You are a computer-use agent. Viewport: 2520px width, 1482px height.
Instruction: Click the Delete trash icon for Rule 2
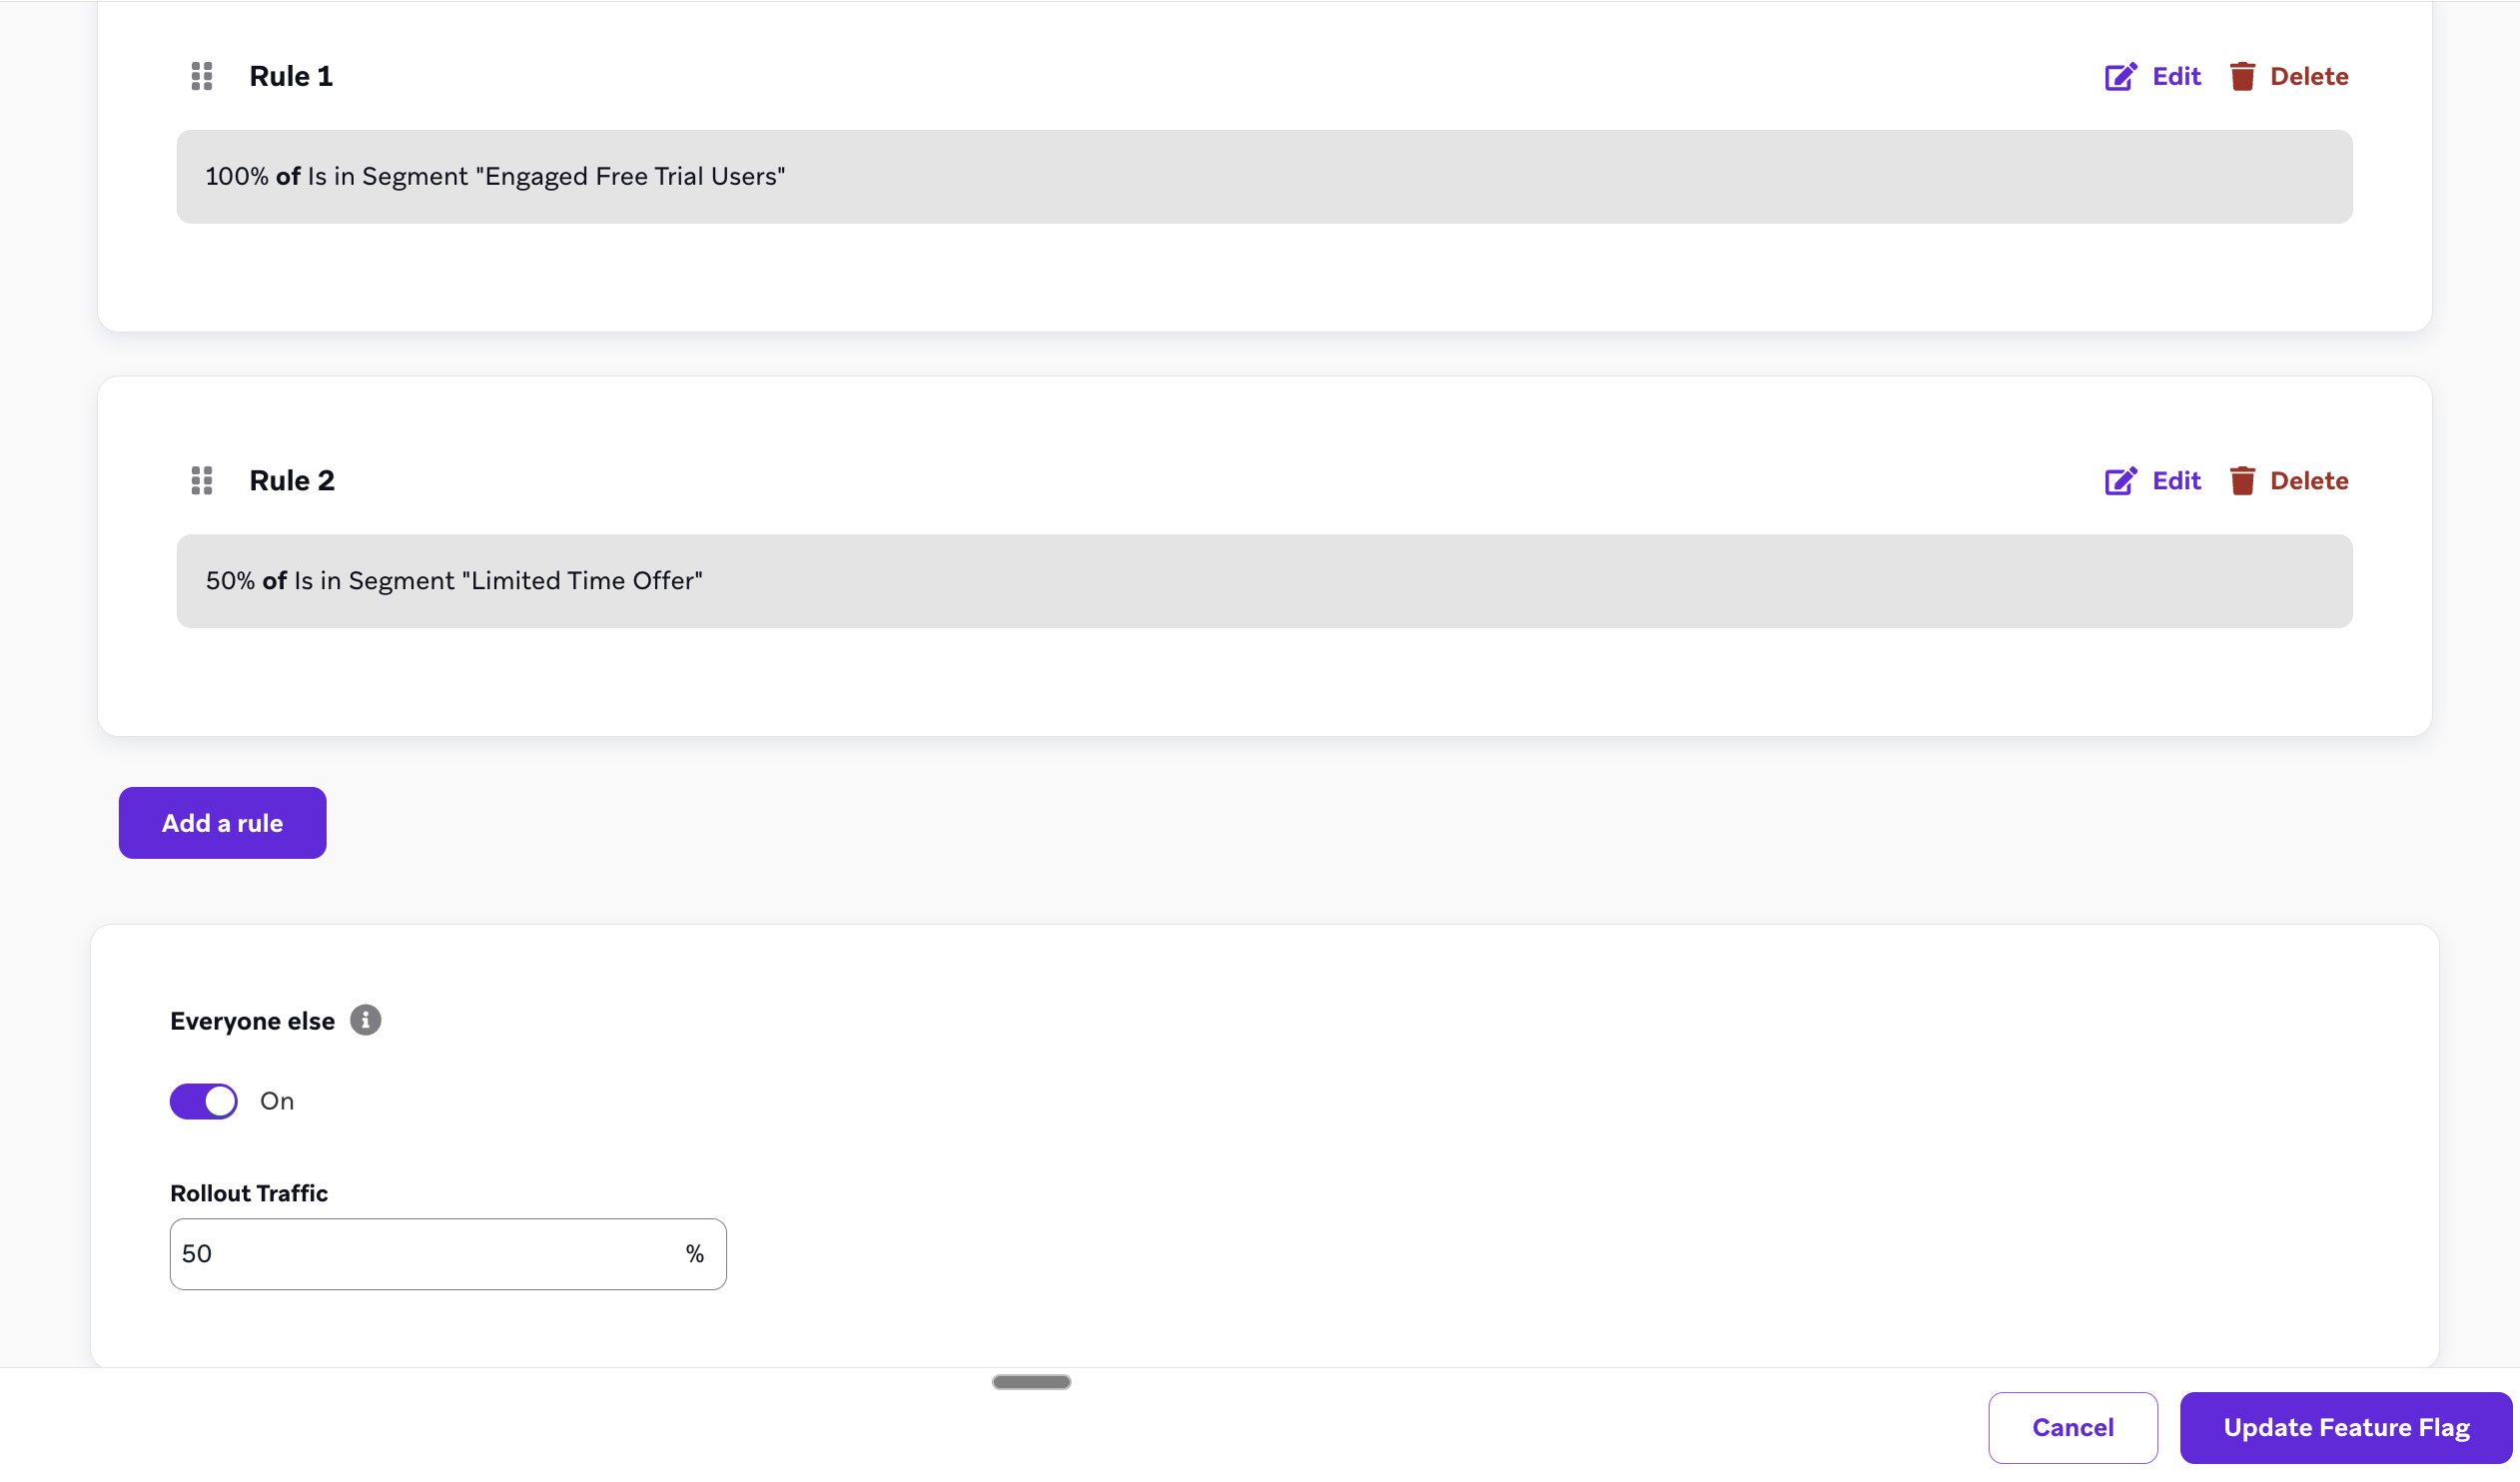(2243, 481)
